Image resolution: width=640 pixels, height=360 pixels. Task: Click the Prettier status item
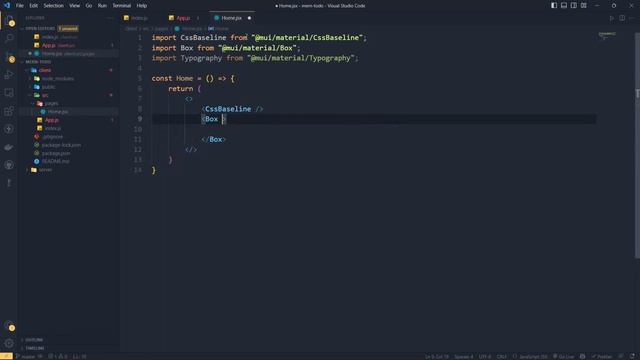[602, 356]
